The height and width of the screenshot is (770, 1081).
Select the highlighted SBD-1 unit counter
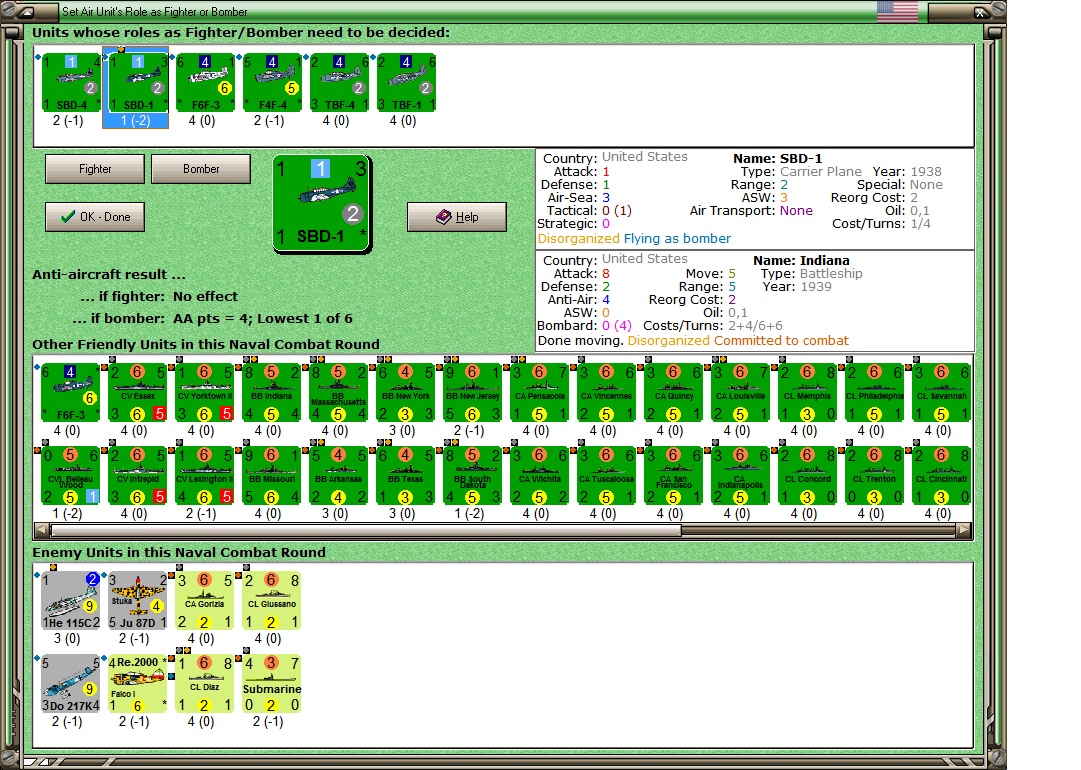pyautogui.click(x=138, y=83)
